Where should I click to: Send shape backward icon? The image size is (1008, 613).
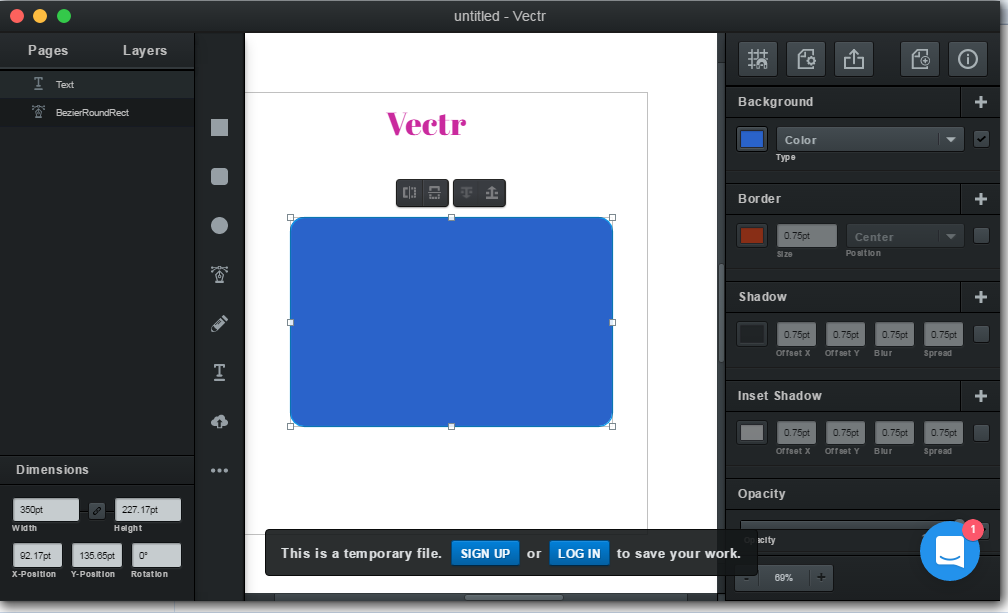[x=467, y=193]
